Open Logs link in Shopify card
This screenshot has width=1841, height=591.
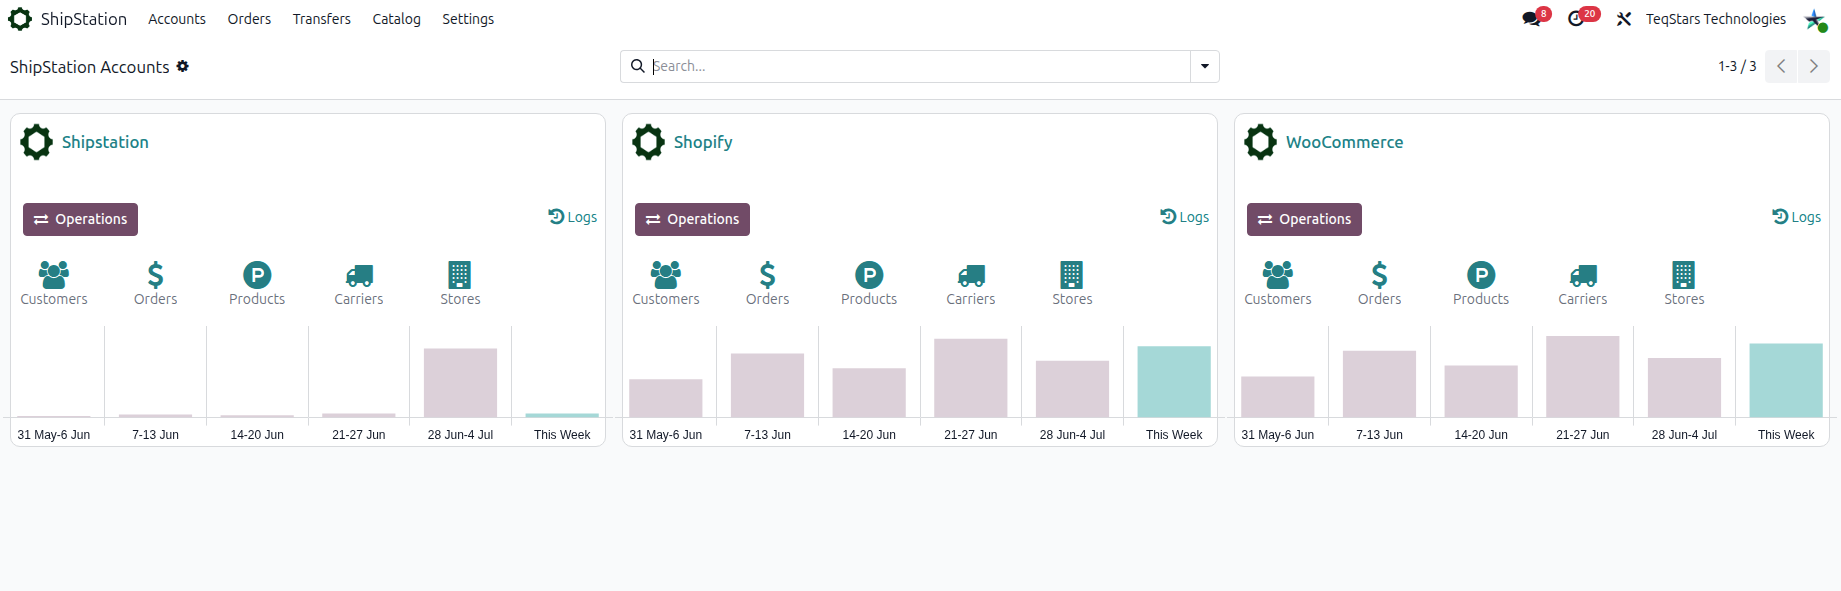click(1185, 217)
